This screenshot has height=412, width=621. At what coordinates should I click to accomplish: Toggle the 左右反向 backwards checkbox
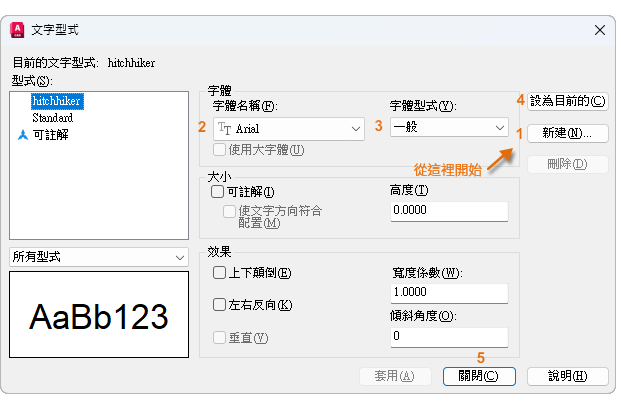point(220,304)
